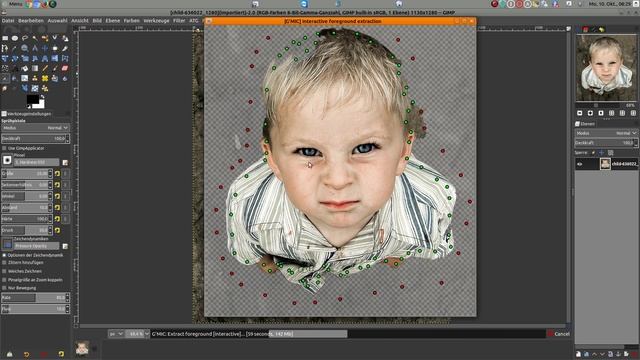Select the Gradient tool
Screen dimensions: 640x360
[35, 68]
